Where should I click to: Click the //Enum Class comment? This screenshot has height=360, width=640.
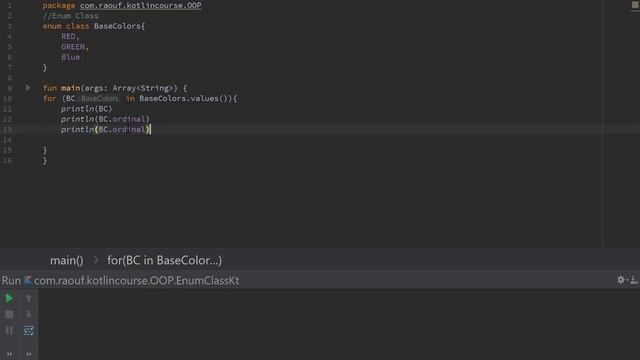(71, 16)
